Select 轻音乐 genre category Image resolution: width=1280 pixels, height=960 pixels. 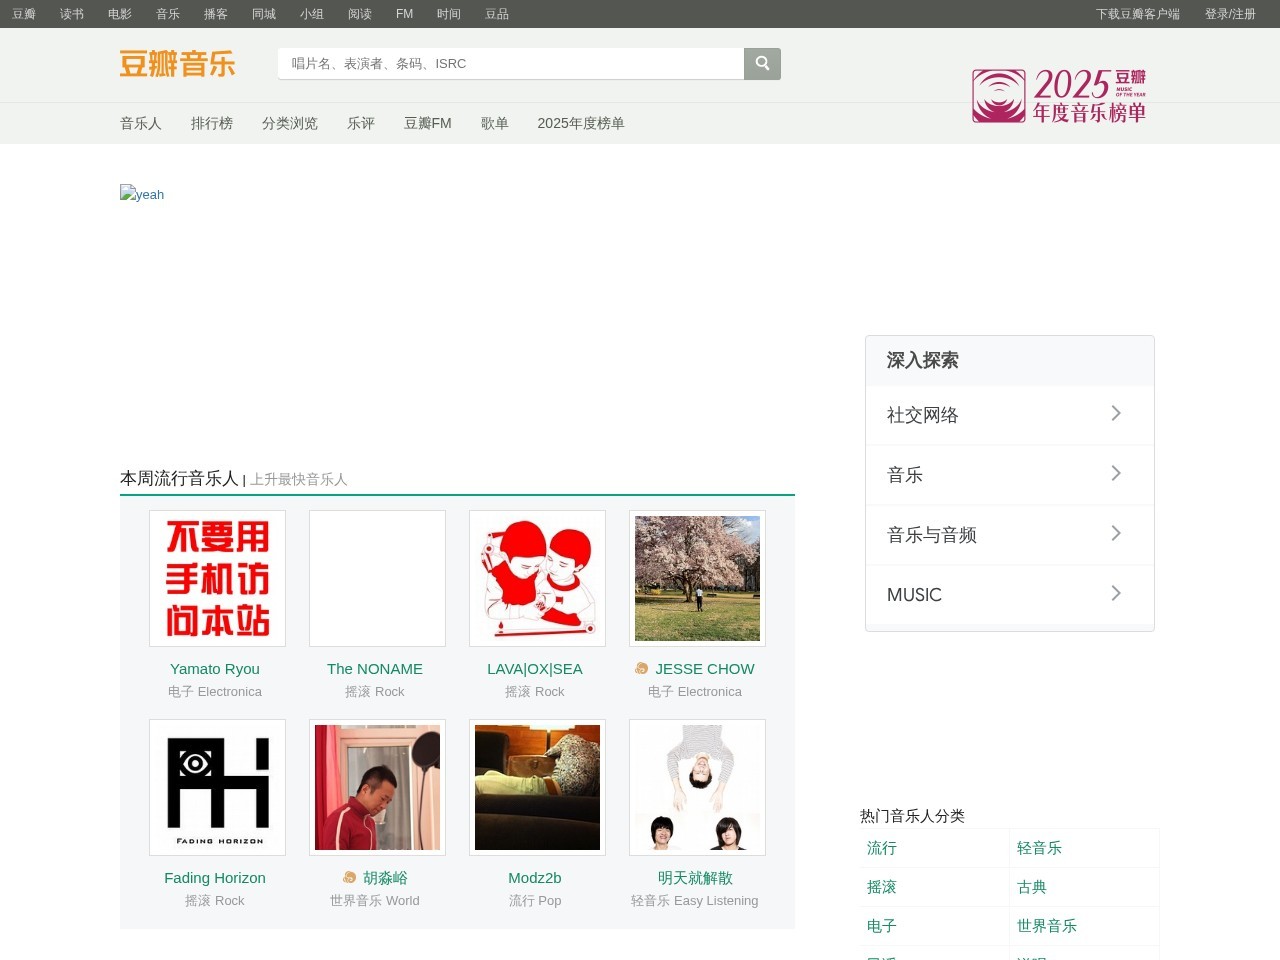coord(1039,848)
